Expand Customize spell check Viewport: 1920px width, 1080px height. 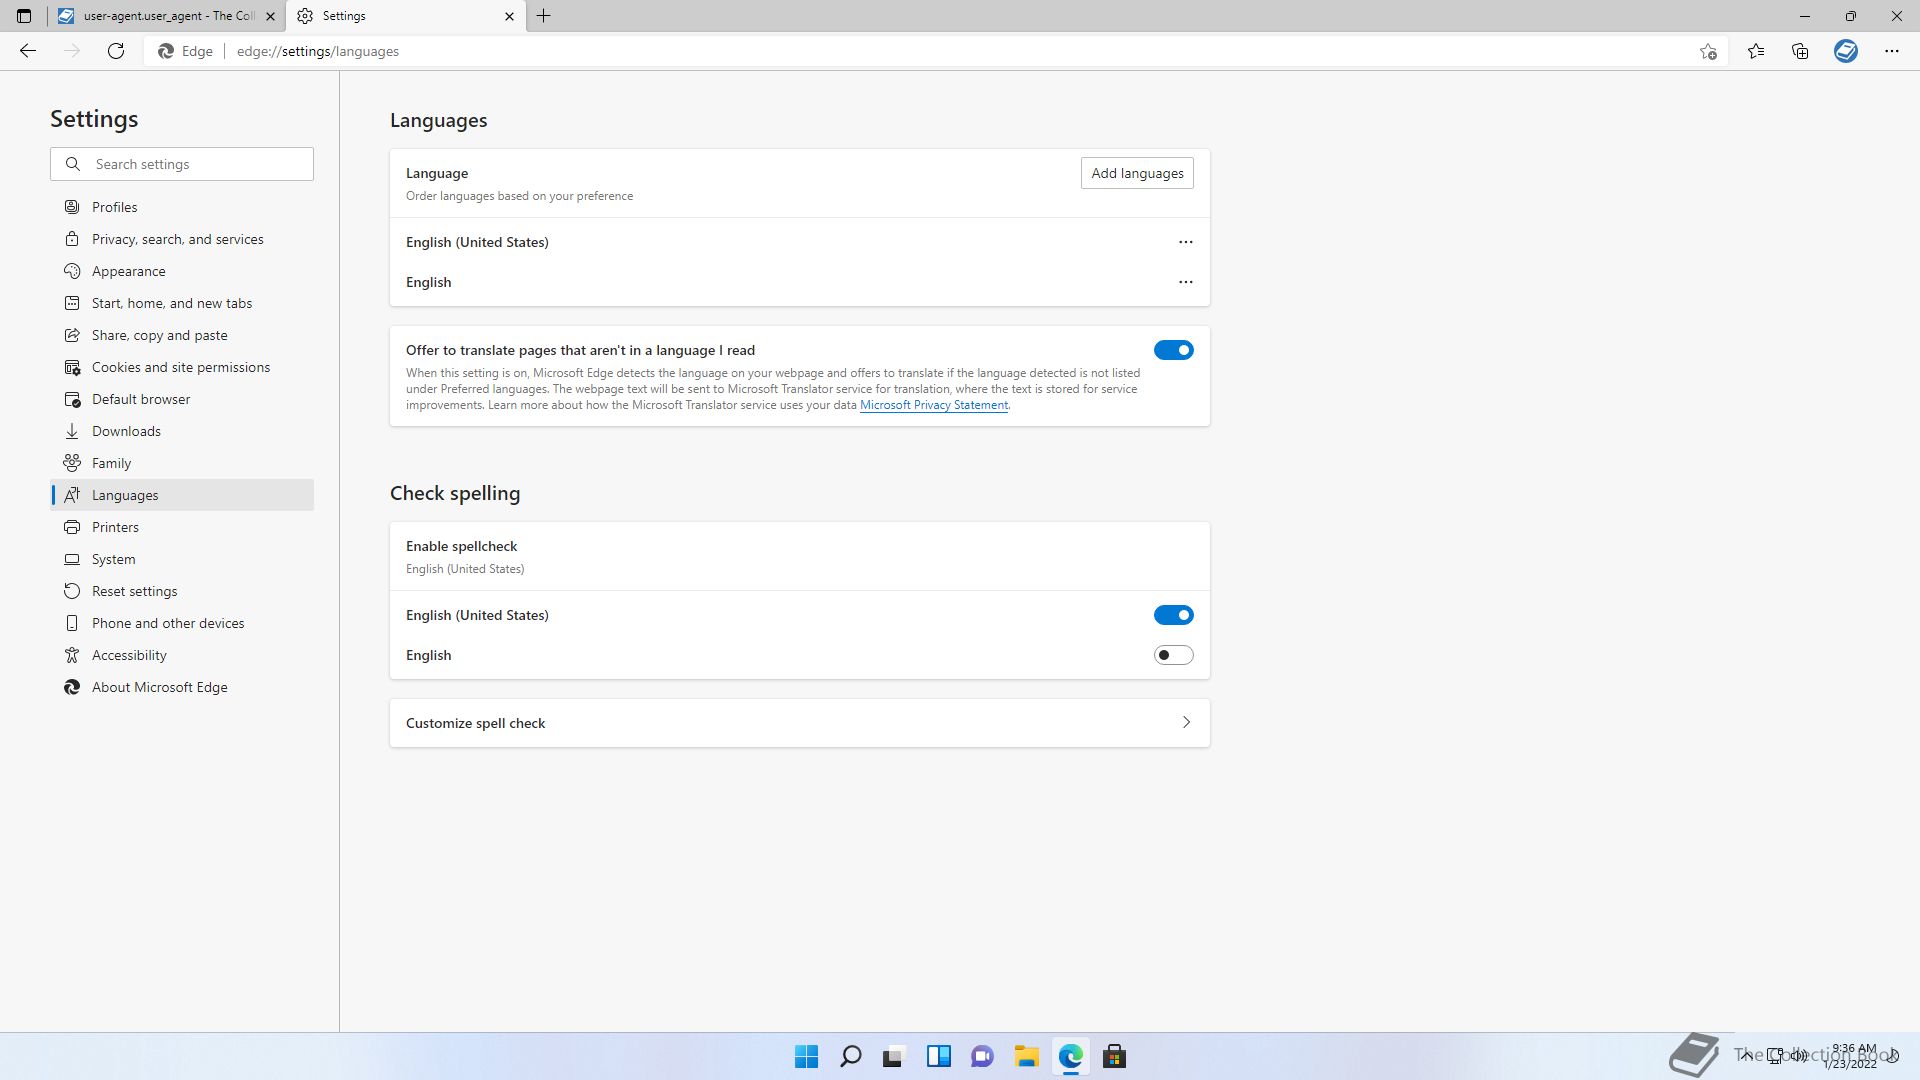[800, 723]
